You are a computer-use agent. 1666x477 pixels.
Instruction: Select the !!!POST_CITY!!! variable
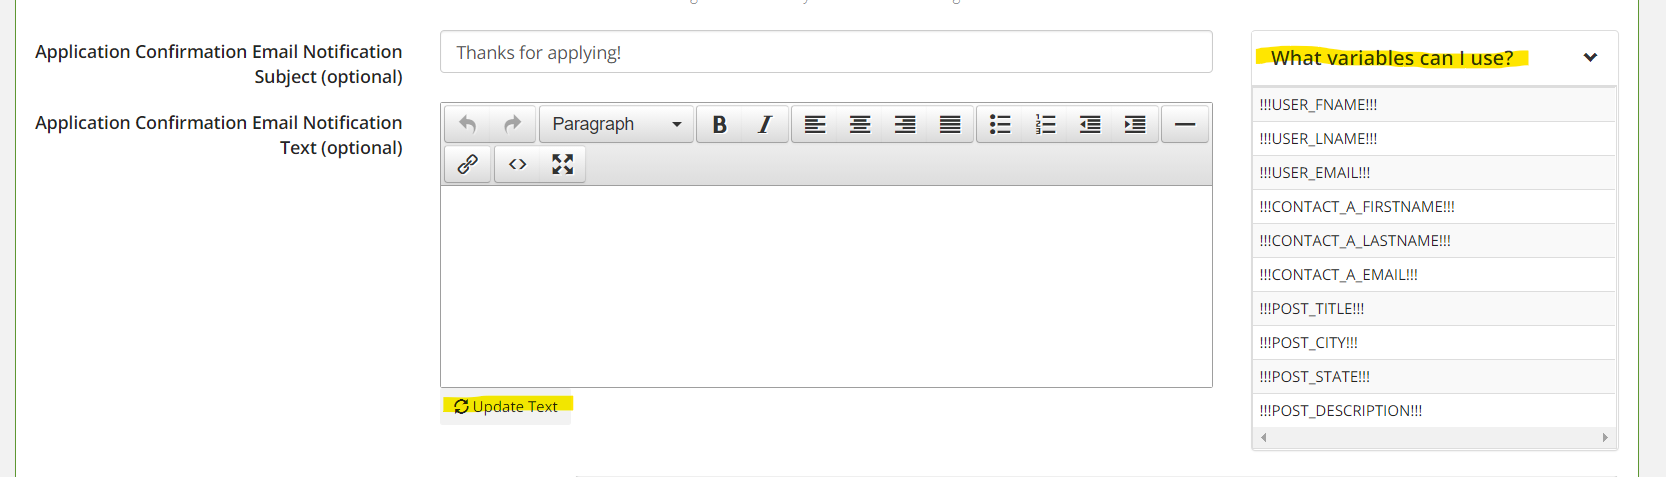tap(1434, 343)
